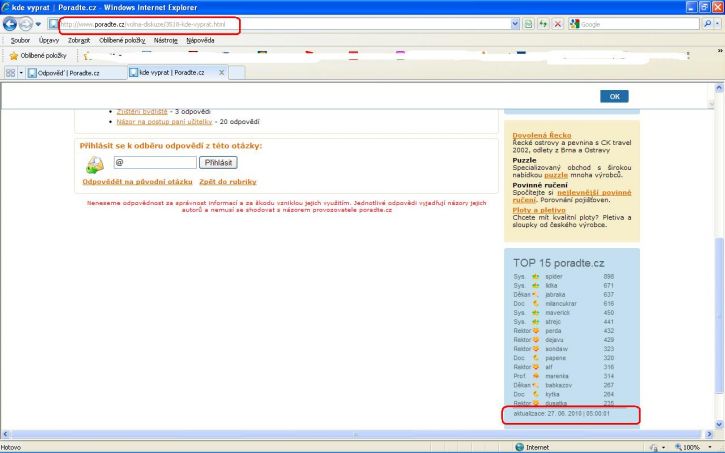Viewport: 725px width, 453px height.
Task: Open a new blank tab
Action: [237, 73]
